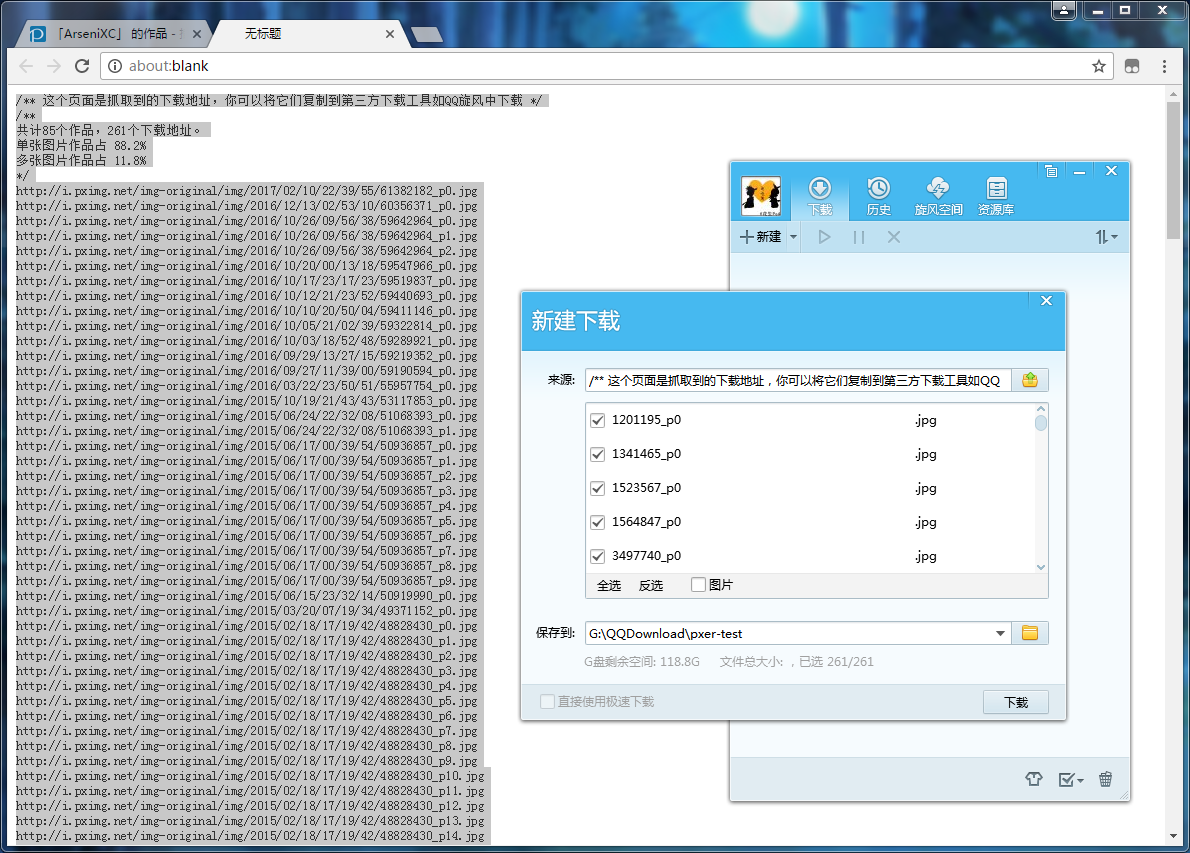Uncheck the 1201195_p0 file checkbox
Viewport: 1190px width, 853px height.
[597, 420]
